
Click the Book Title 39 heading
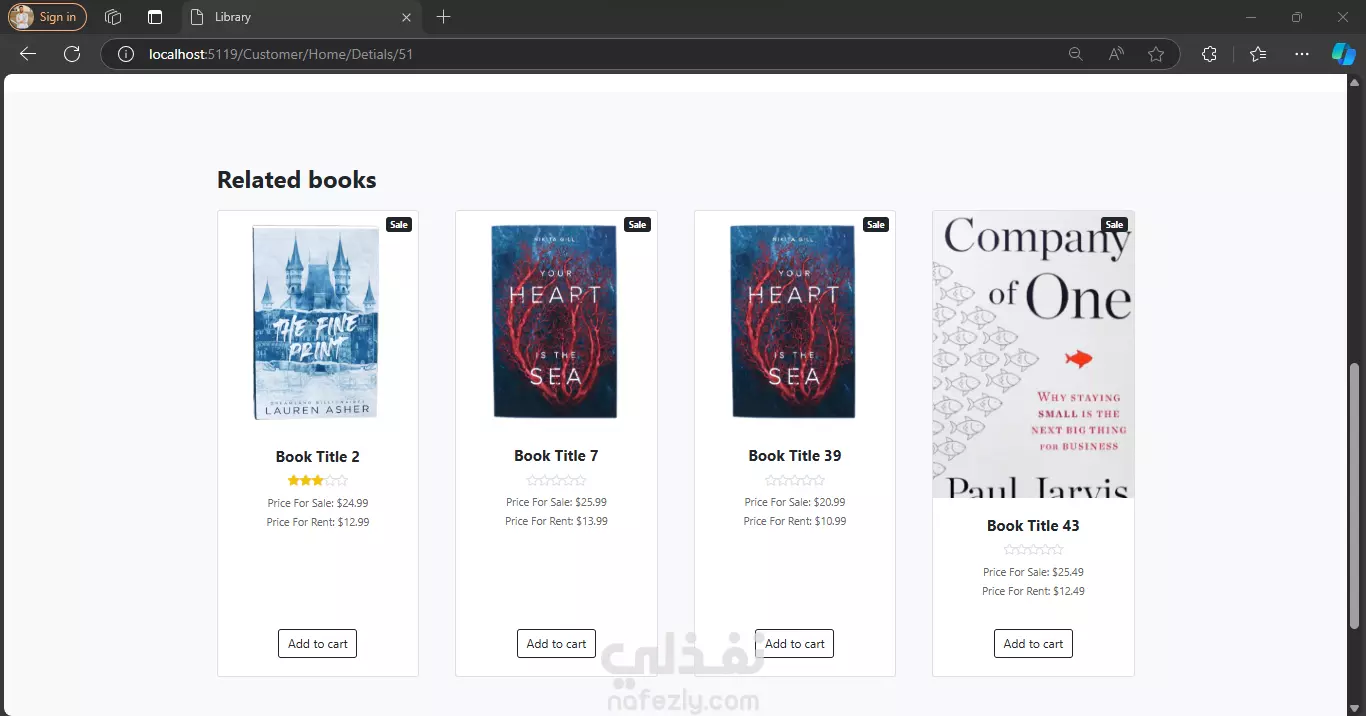pyautogui.click(x=795, y=456)
